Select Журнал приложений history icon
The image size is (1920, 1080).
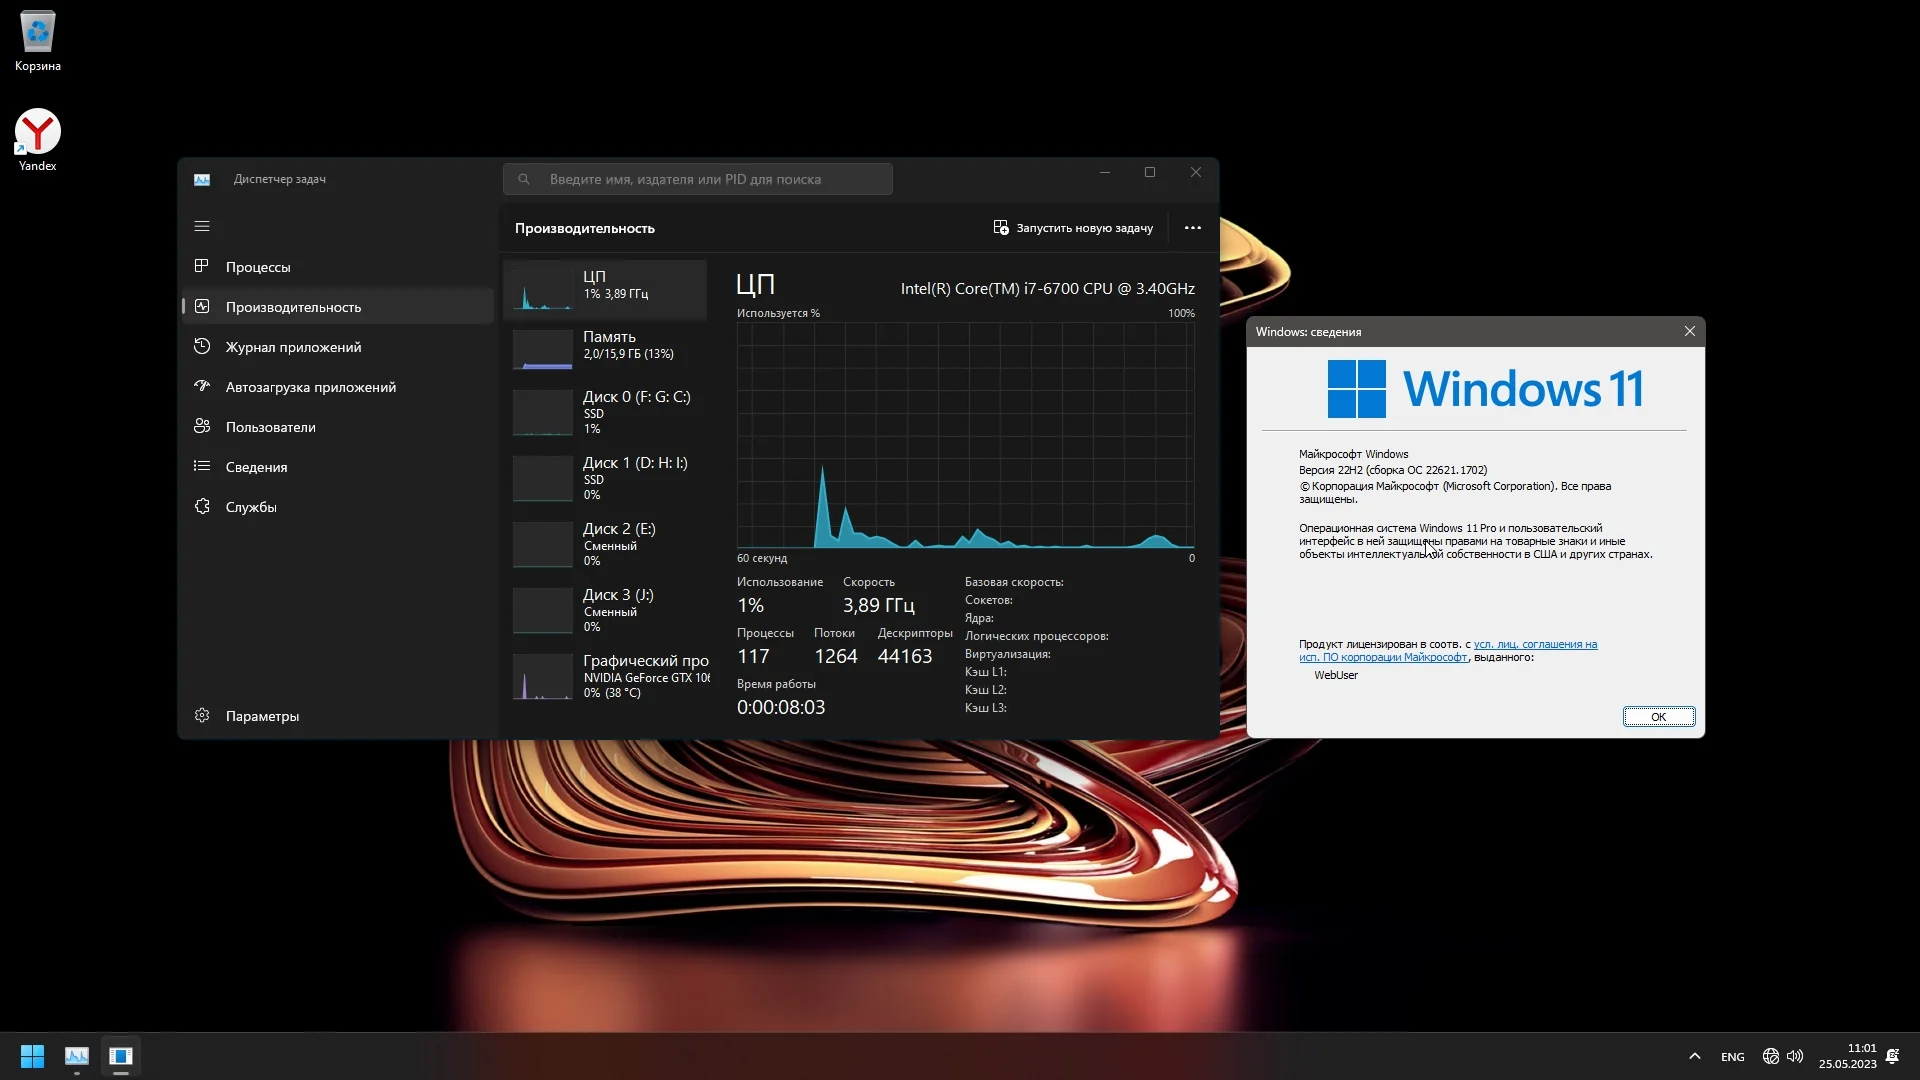click(202, 346)
